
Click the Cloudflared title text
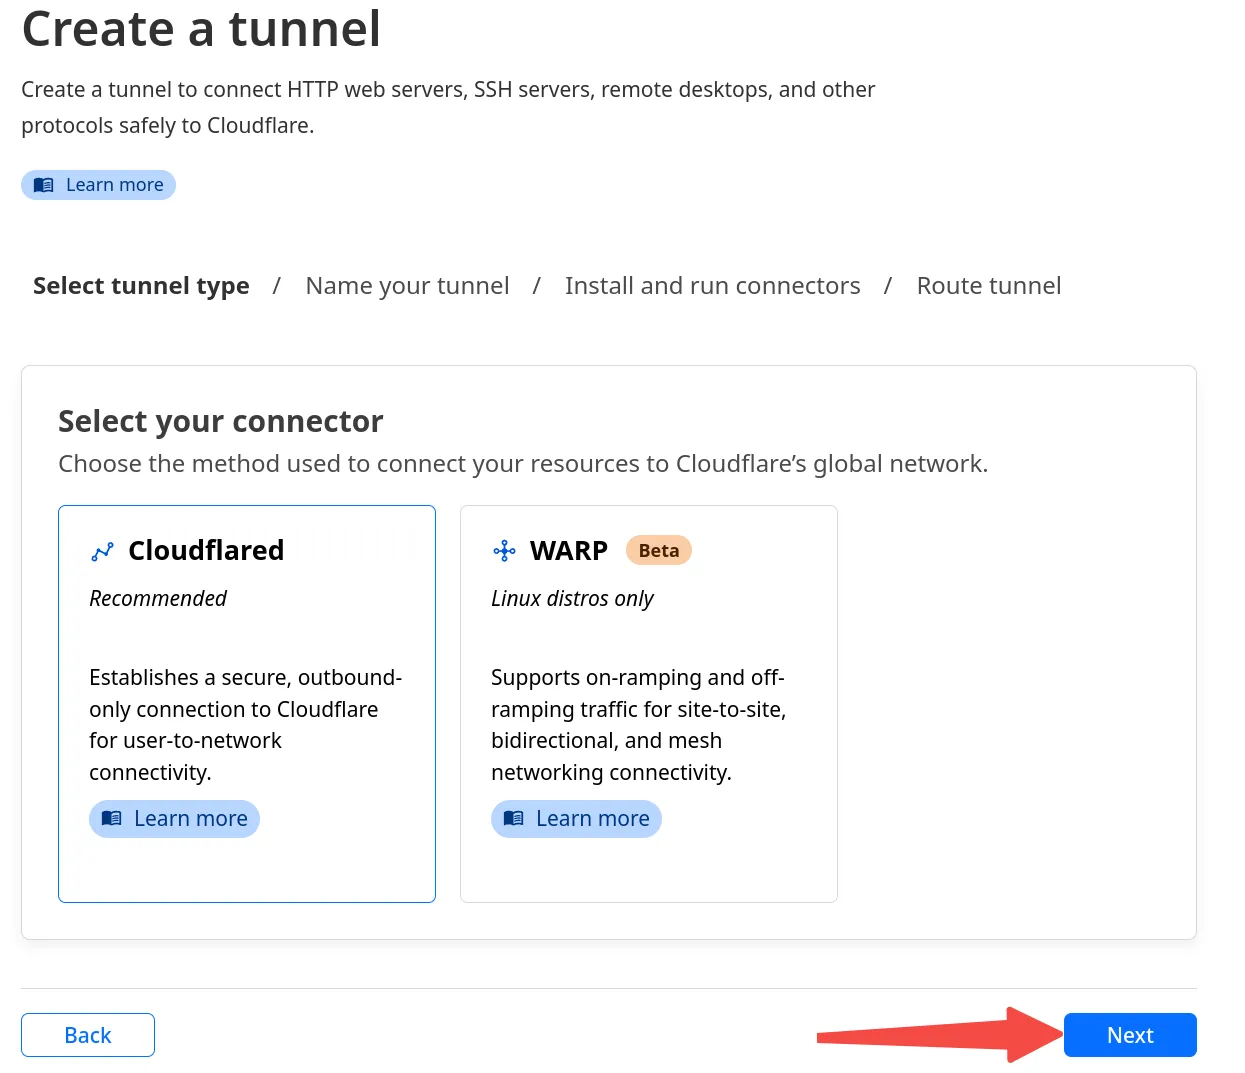click(x=206, y=551)
